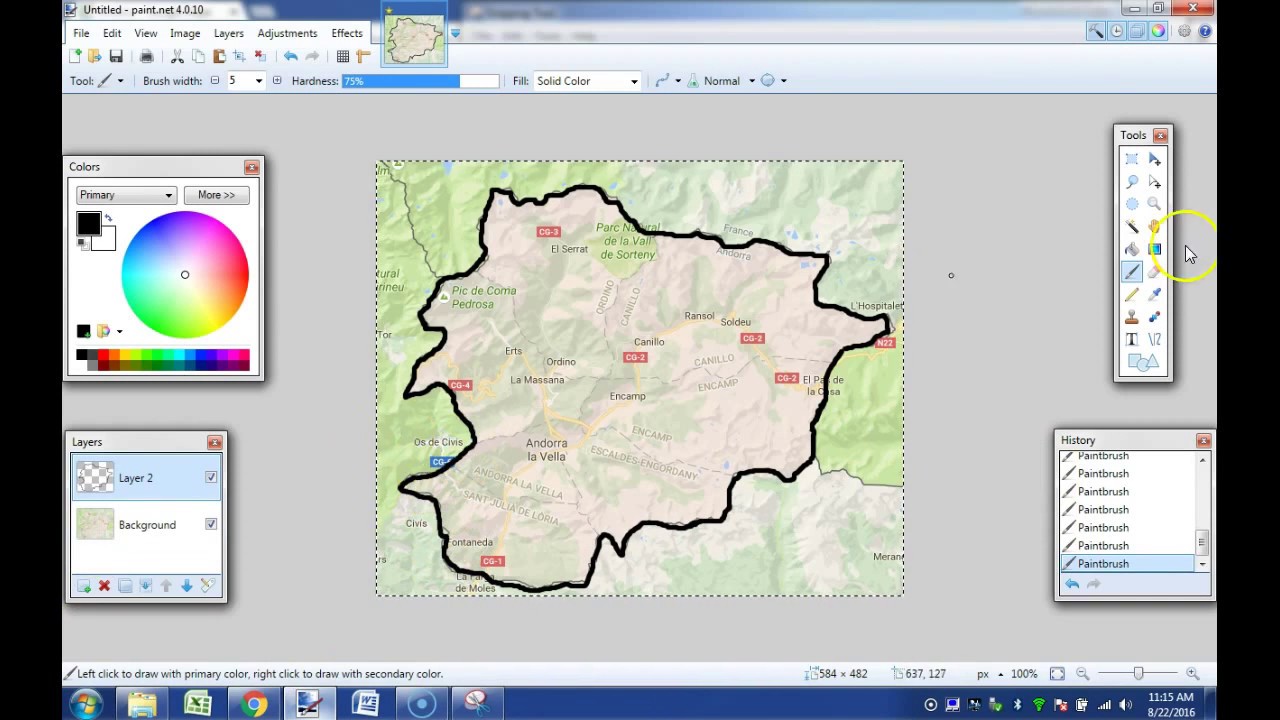1280x720 pixels.
Task: Select the Rectangle Select tool
Action: 1131,159
